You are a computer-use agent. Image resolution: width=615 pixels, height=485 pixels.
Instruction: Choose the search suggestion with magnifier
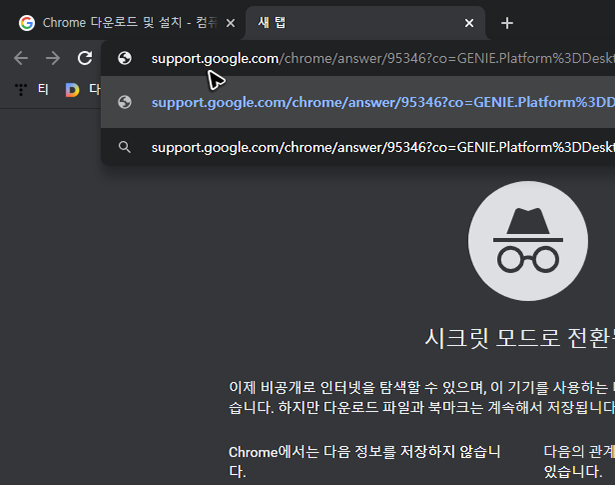[x=358, y=147]
